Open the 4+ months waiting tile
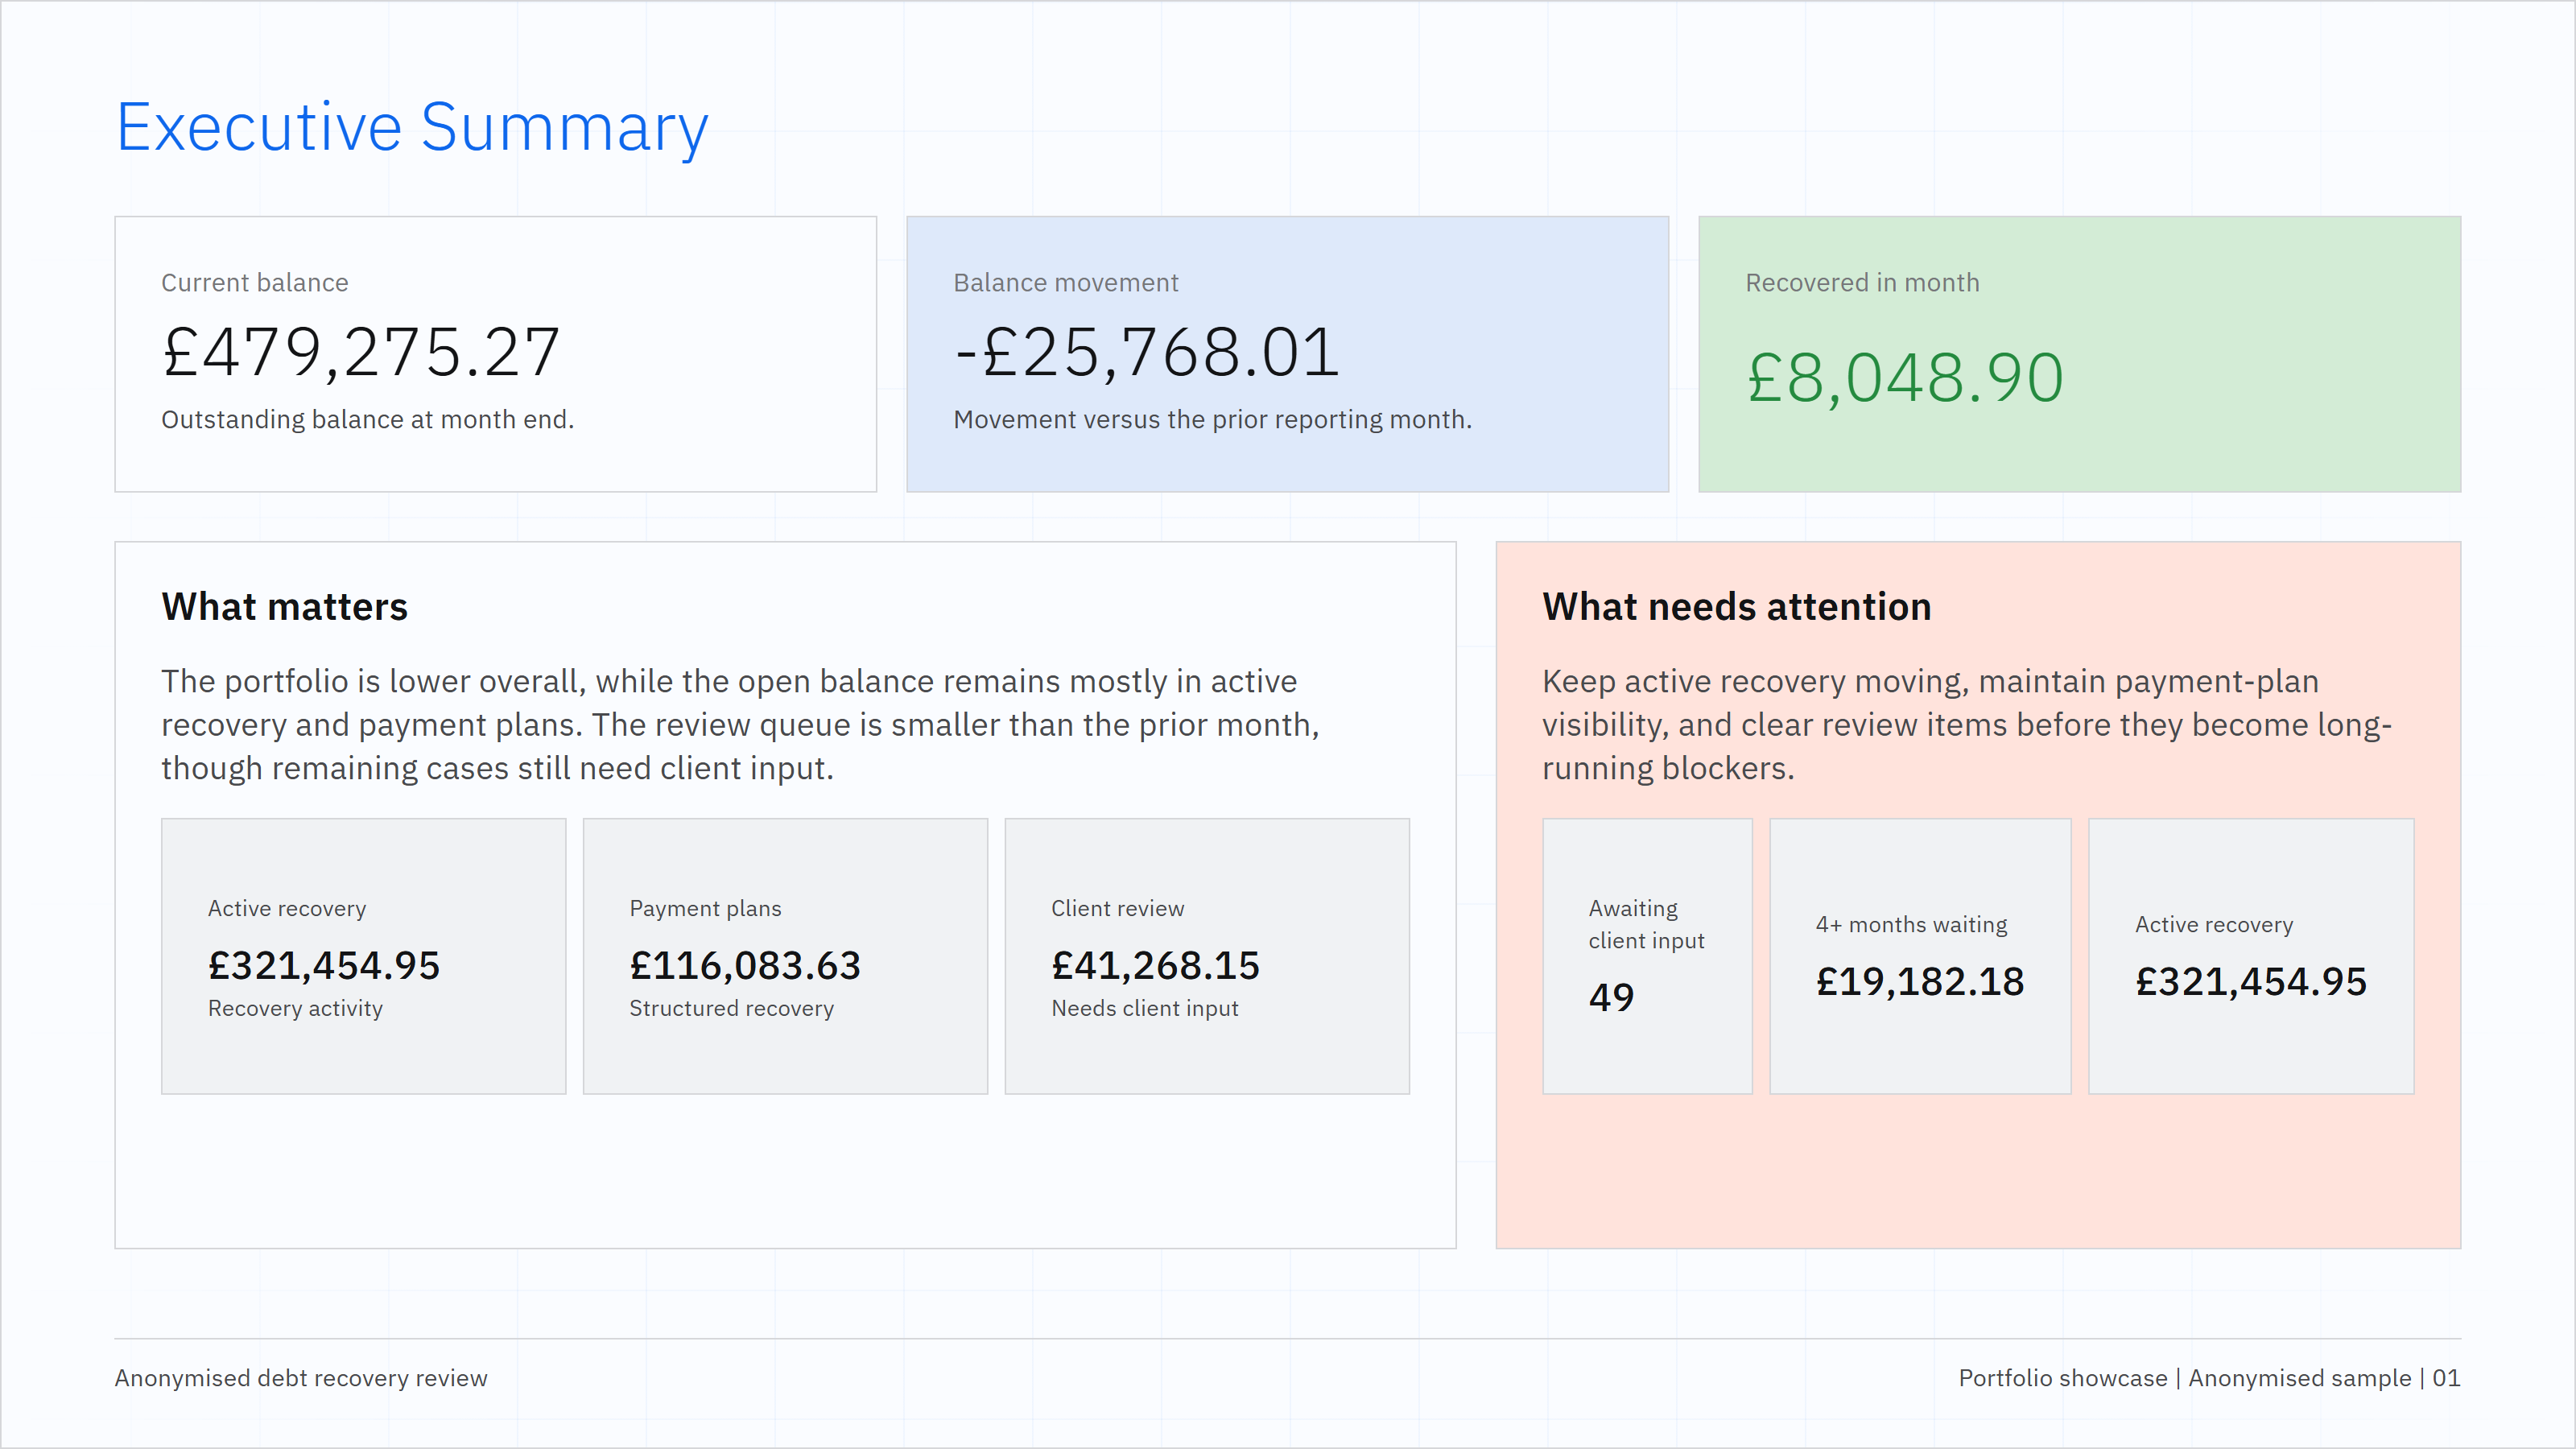The width and height of the screenshot is (2576, 1449). pos(1920,956)
